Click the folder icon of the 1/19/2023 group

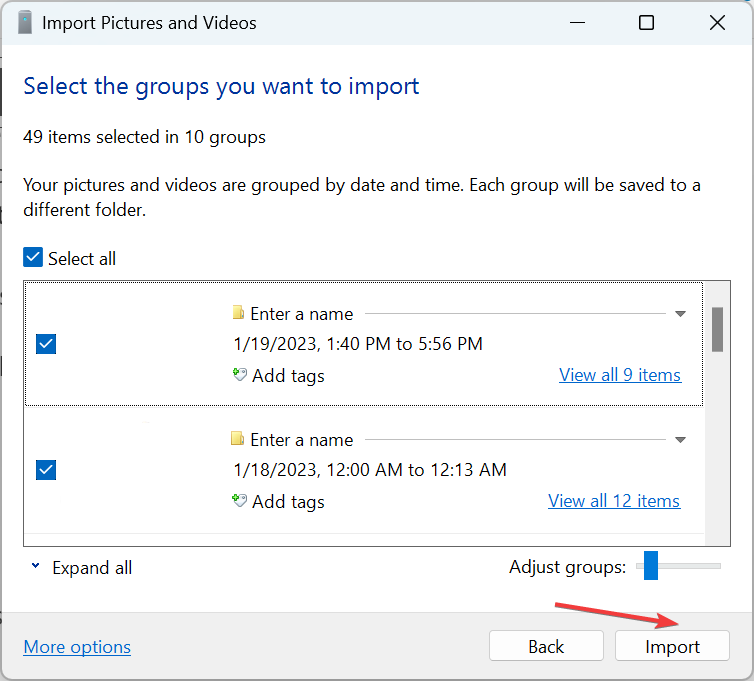(238, 313)
